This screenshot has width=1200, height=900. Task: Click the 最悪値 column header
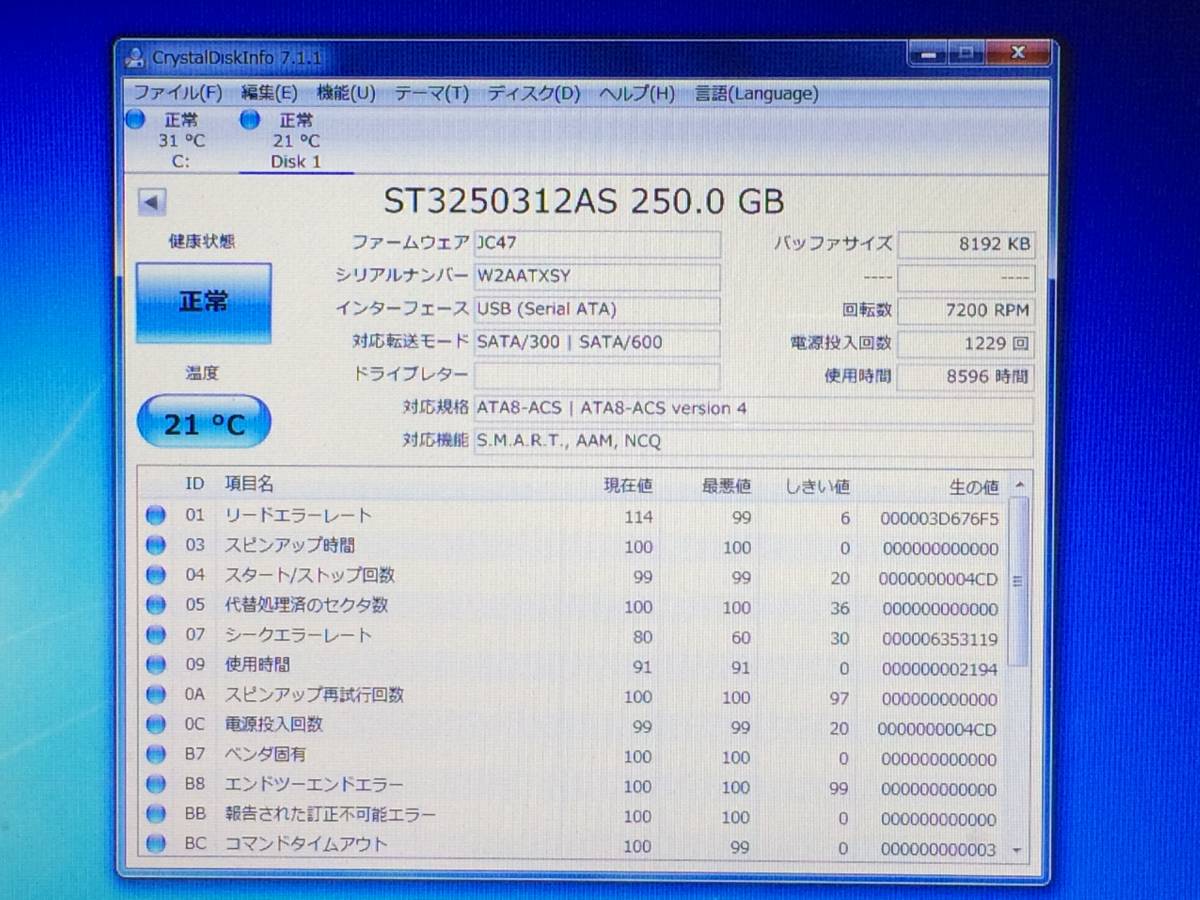tap(726, 486)
